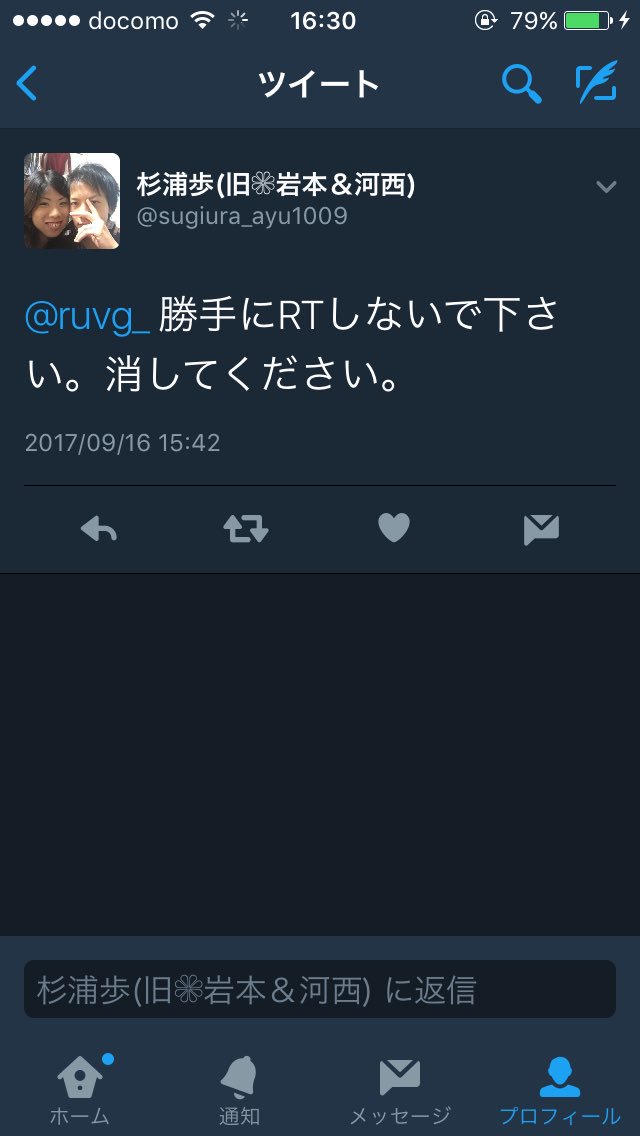This screenshot has width=640, height=1136.
Task: Tap the 杉浦歩(旧岩本＆河西) display name
Action: pos(276,185)
